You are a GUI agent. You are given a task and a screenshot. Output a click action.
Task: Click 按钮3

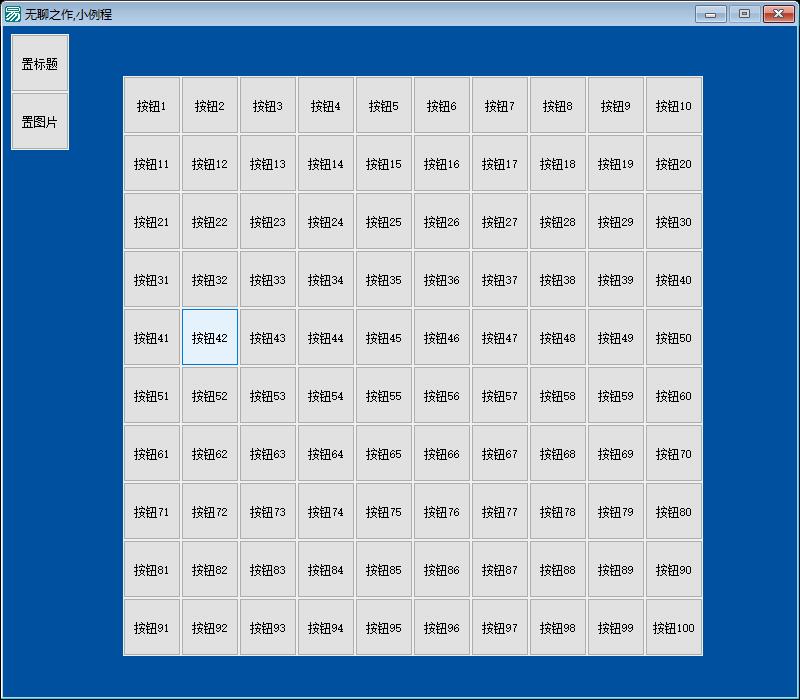(x=268, y=105)
